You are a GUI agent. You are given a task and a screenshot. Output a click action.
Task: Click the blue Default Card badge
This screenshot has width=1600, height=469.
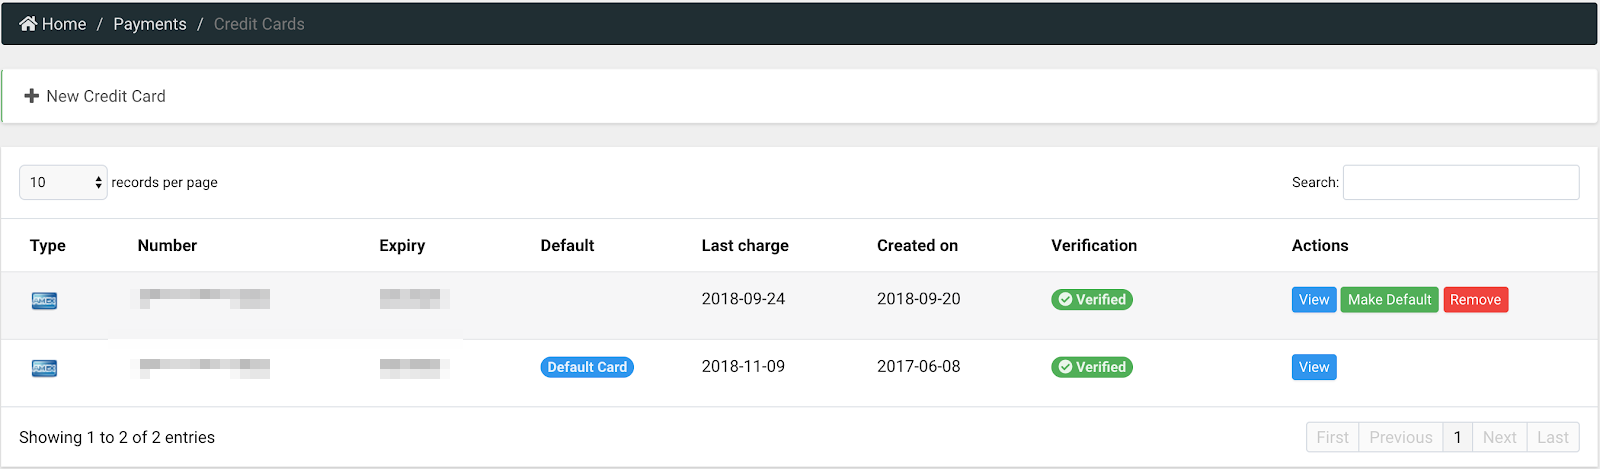coord(587,367)
